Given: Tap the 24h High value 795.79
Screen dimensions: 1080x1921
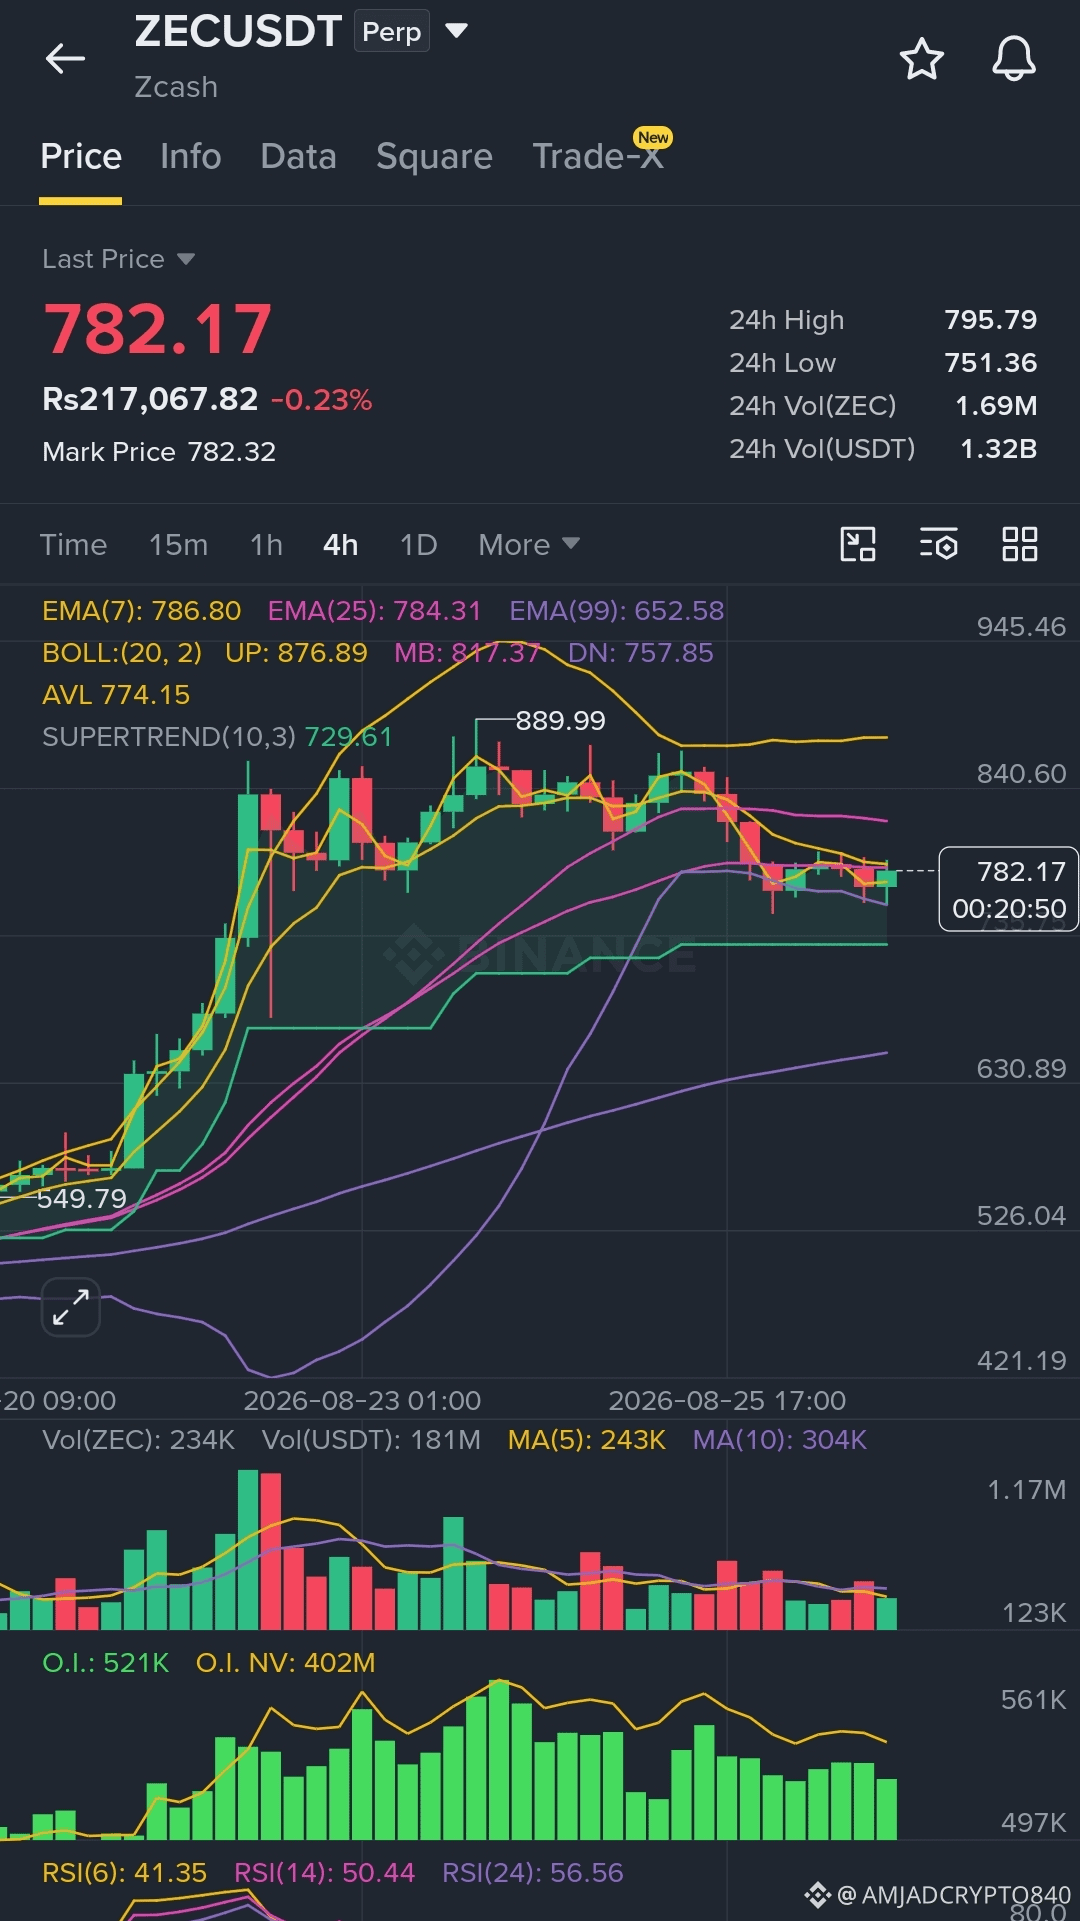Looking at the screenshot, I should click(x=990, y=320).
